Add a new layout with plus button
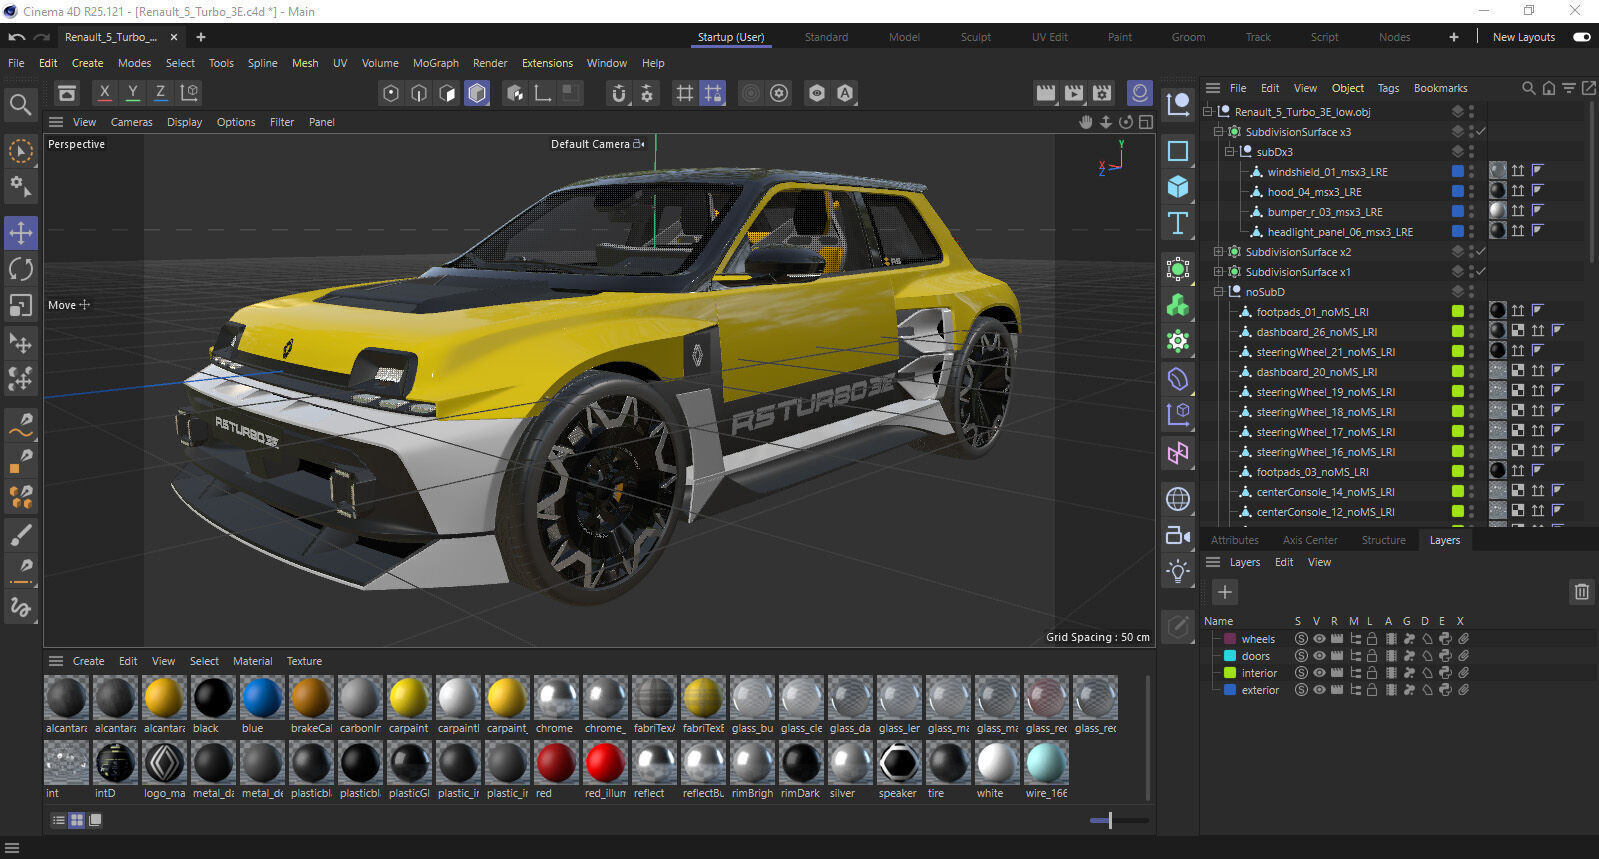The width and height of the screenshot is (1599, 859). point(1454,37)
